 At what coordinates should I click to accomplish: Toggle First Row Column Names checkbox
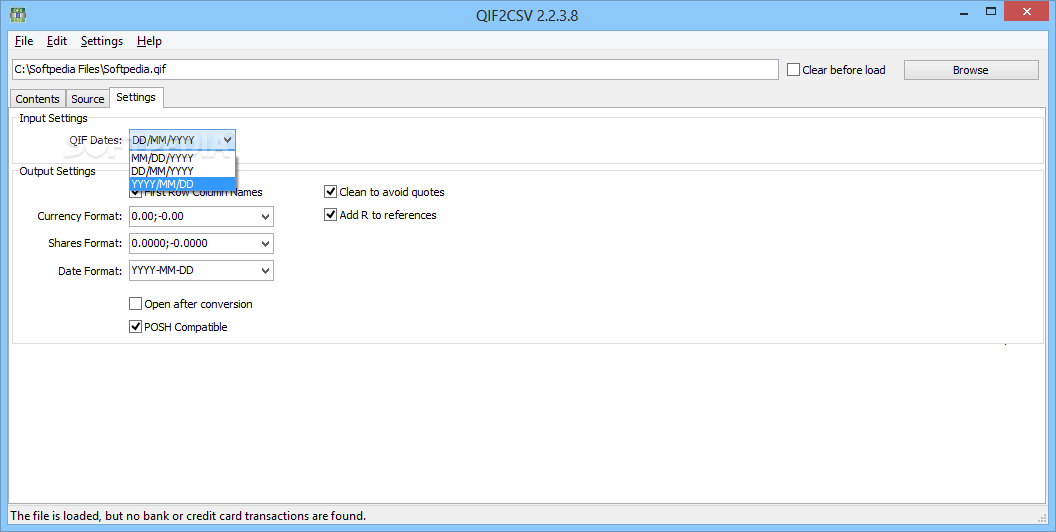pyautogui.click(x=135, y=192)
